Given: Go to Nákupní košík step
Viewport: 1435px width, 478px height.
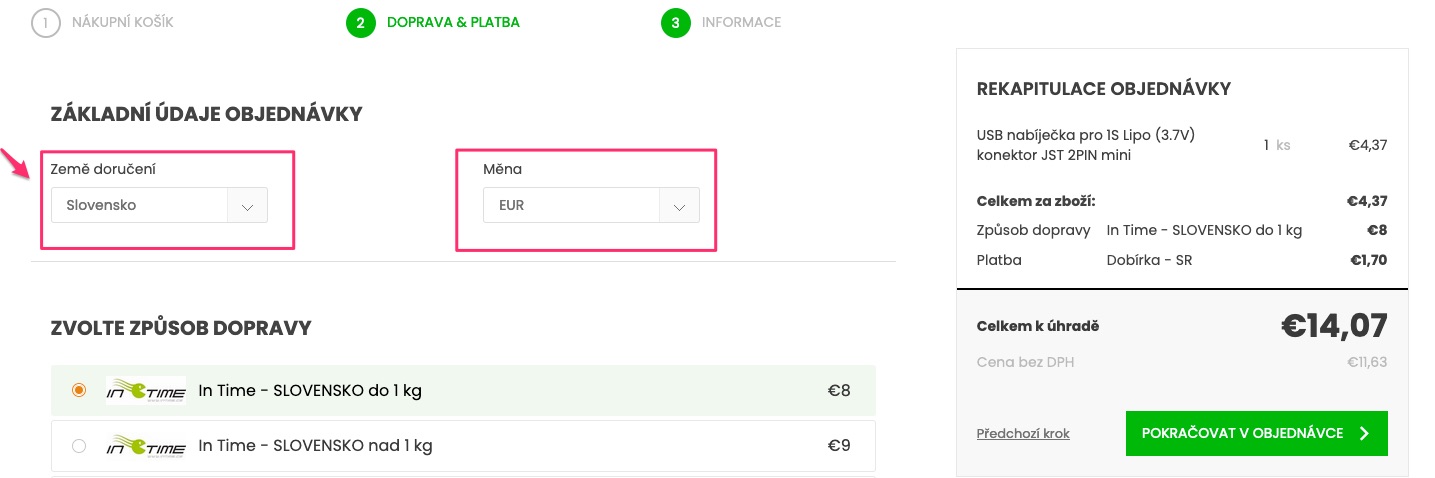Looking at the screenshot, I should (x=123, y=22).
